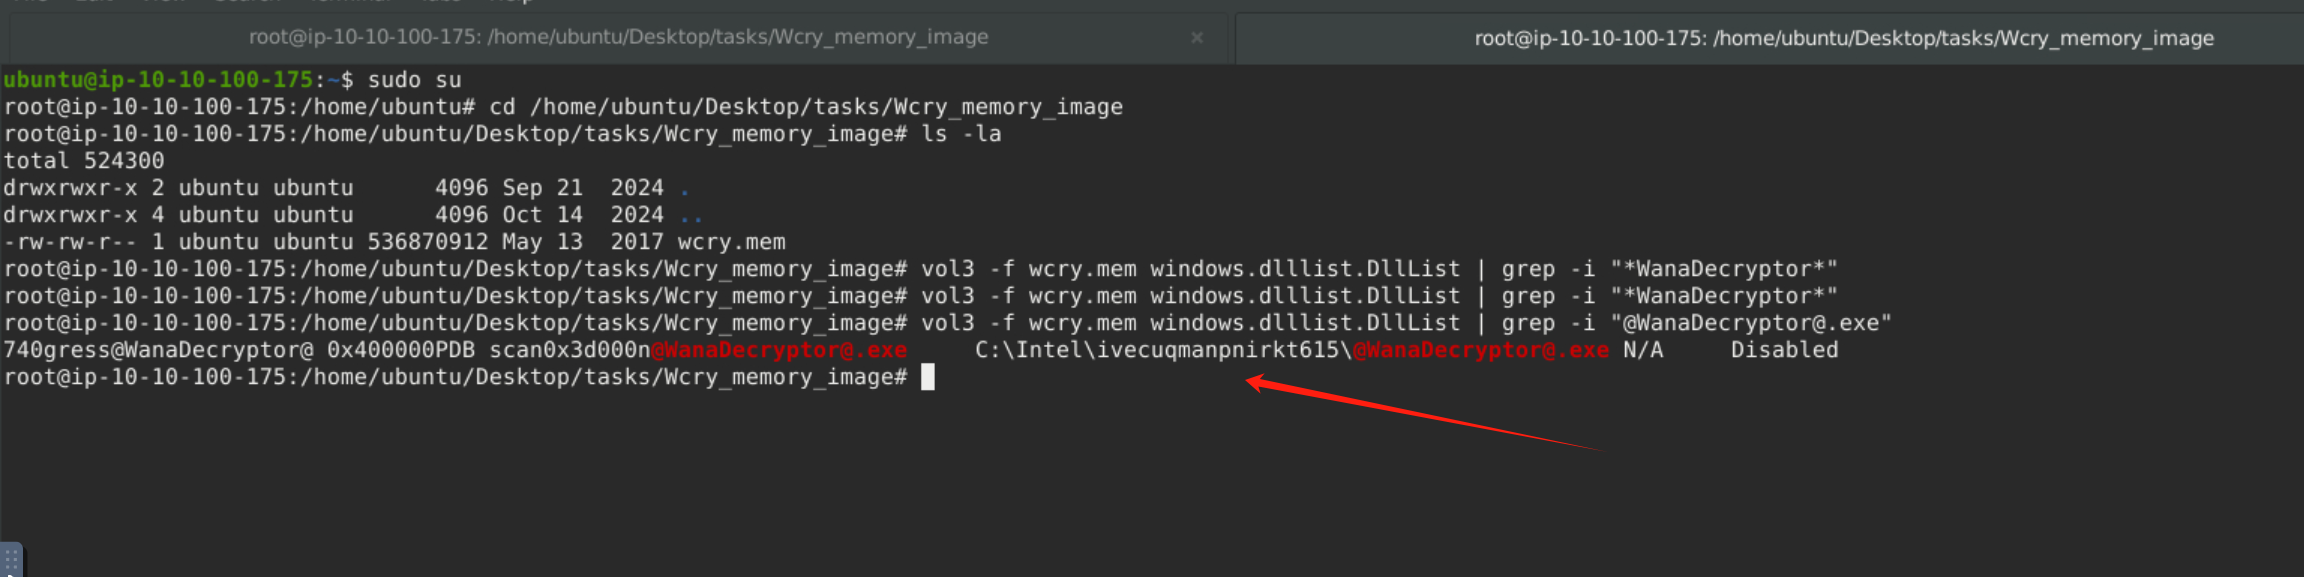Click the "Disabled" value in grep output
This screenshot has height=577, width=2304.
pyautogui.click(x=1784, y=351)
